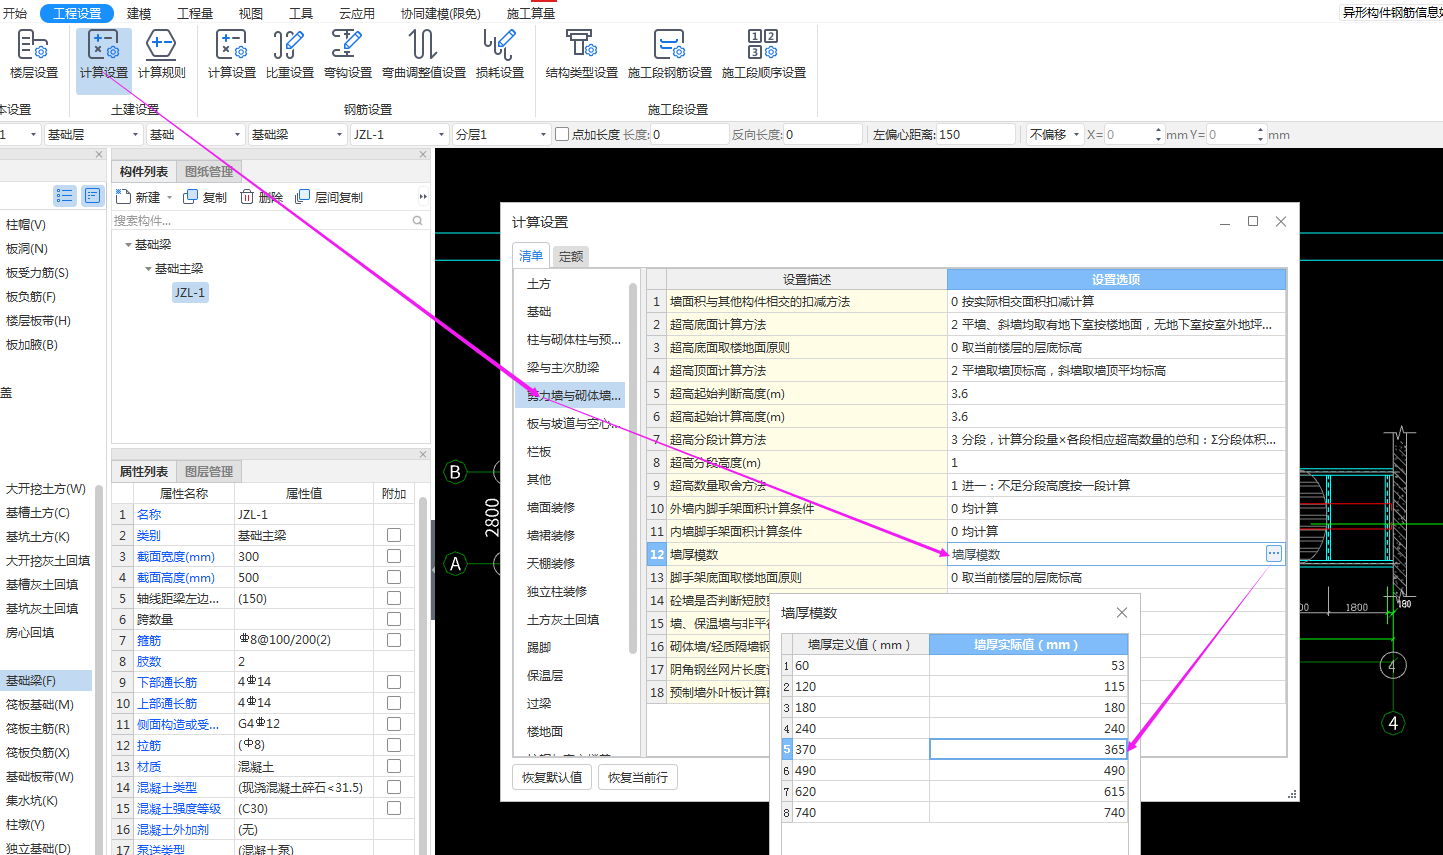Open 不偏移 offset dropdown
Image resolution: width=1443 pixels, height=855 pixels.
point(1054,134)
